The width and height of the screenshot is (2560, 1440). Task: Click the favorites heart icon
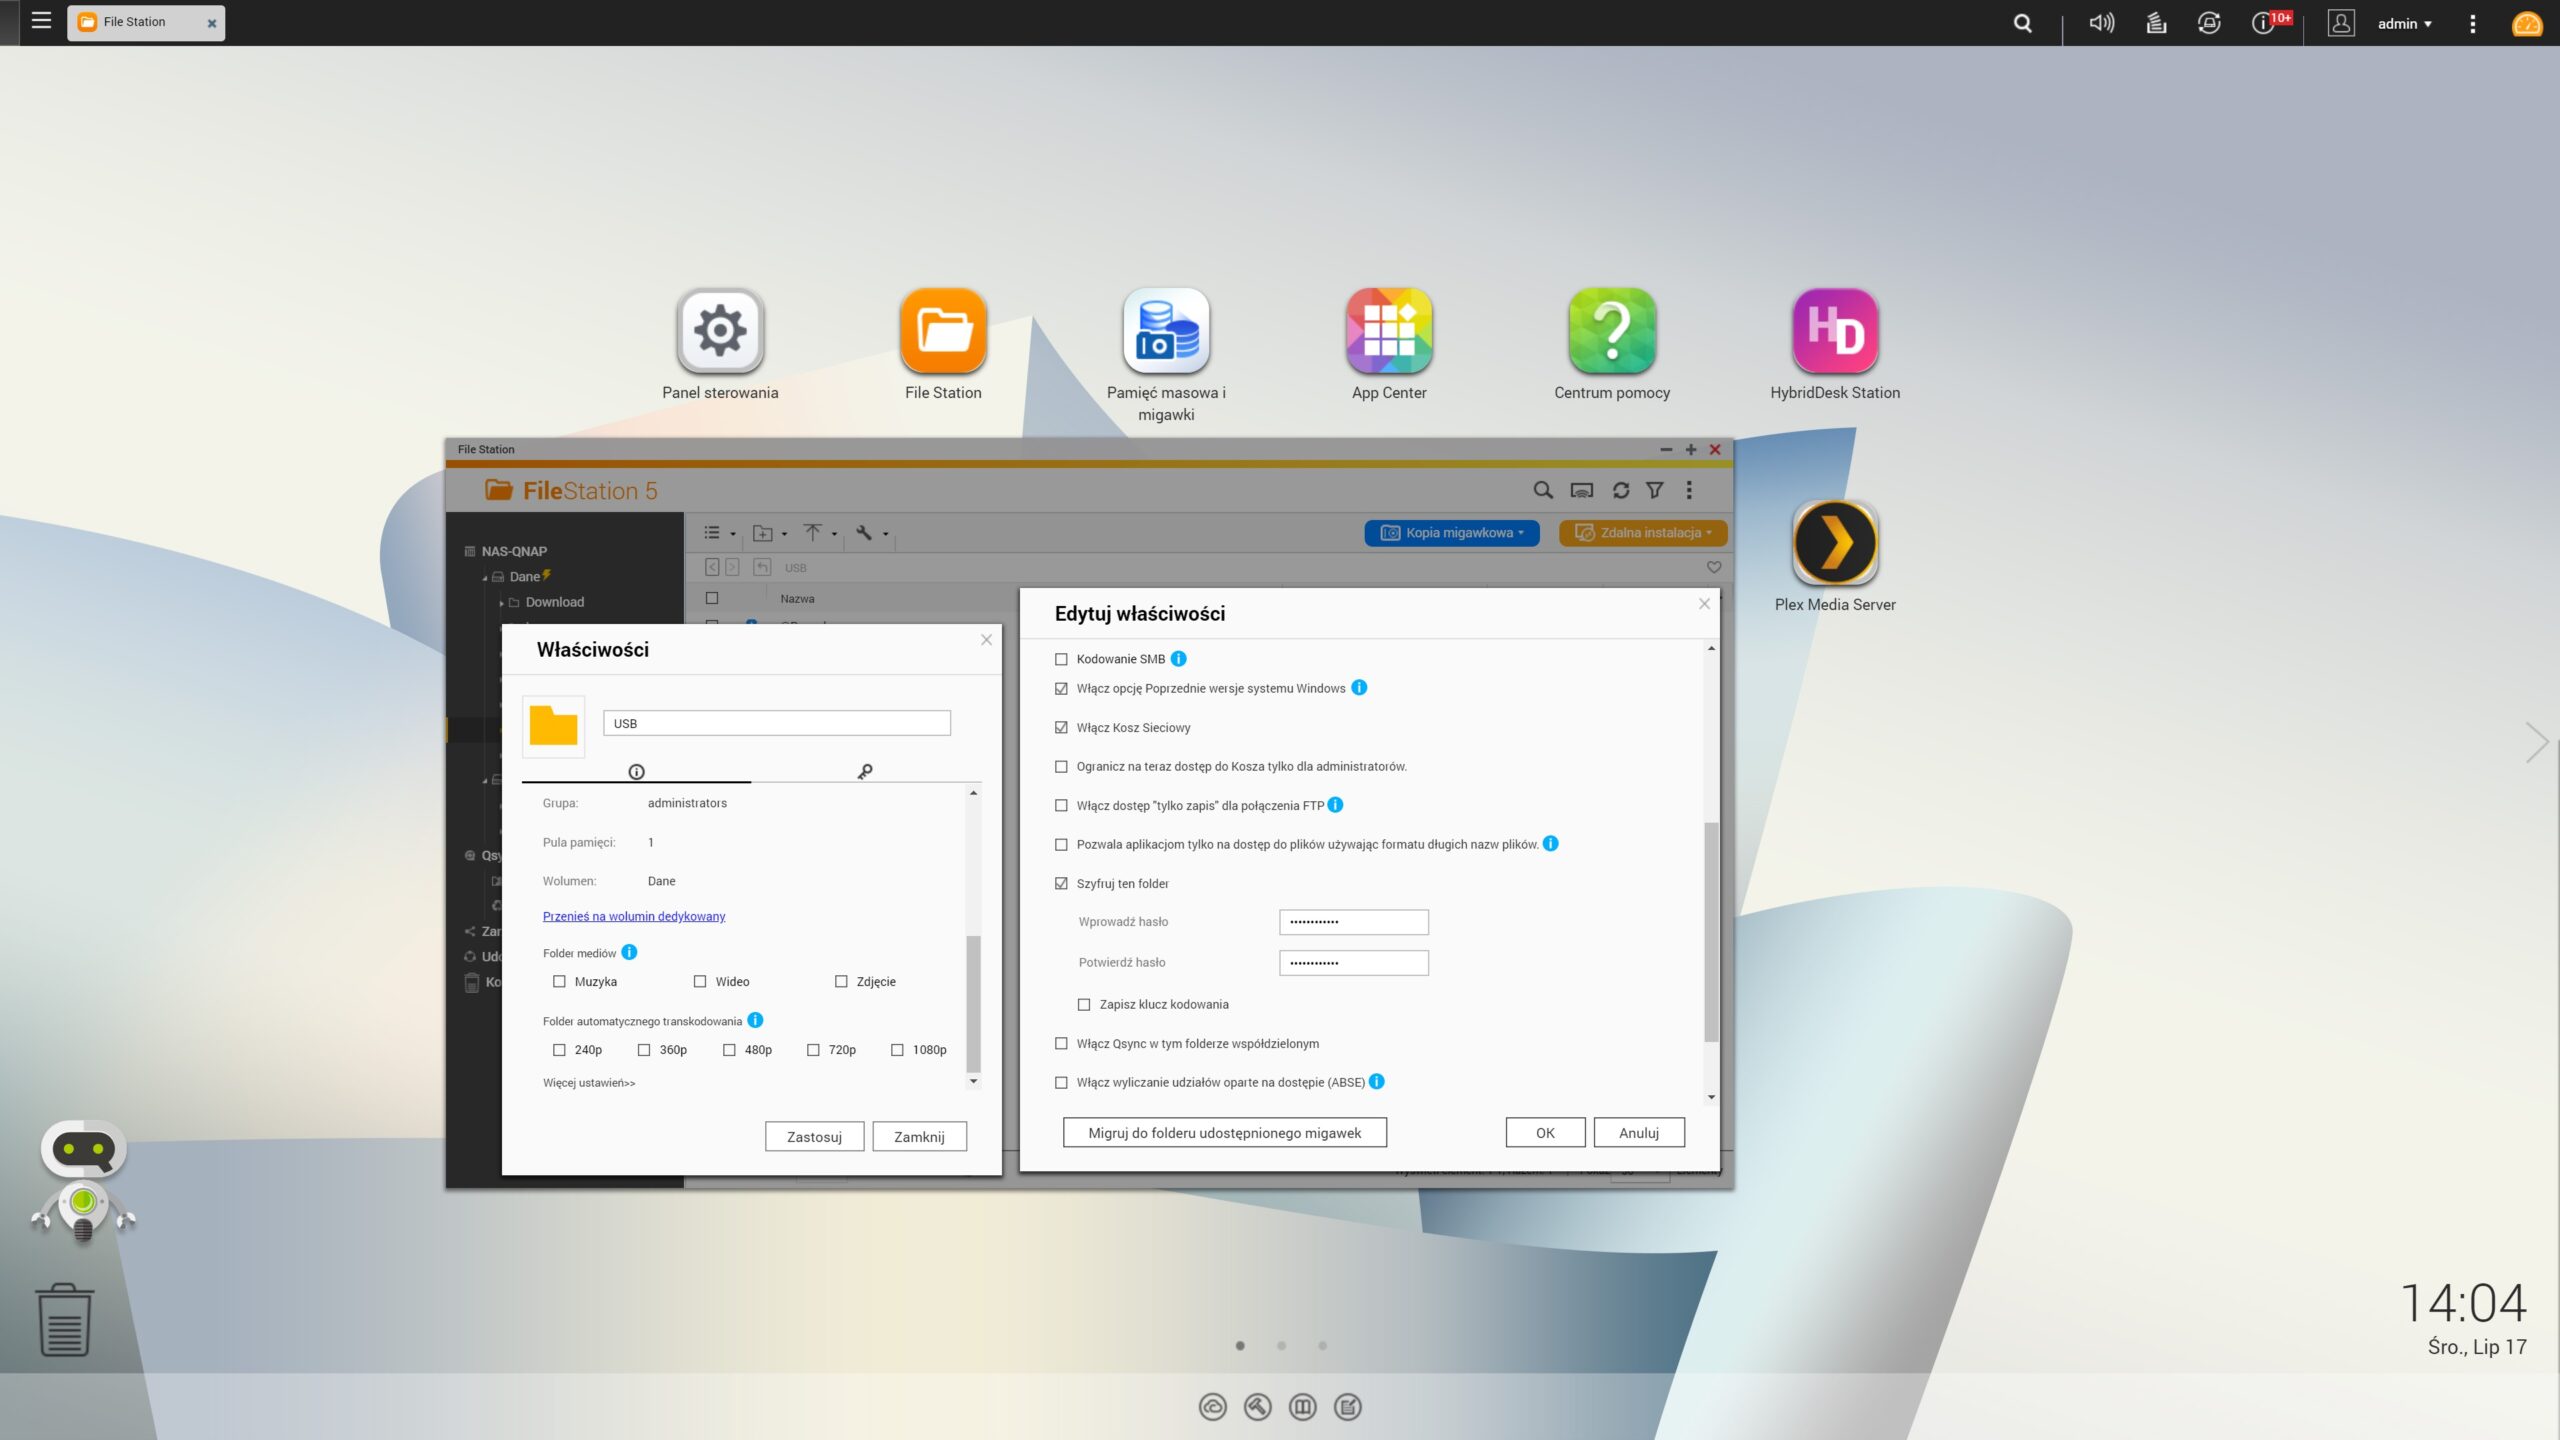(x=1714, y=567)
